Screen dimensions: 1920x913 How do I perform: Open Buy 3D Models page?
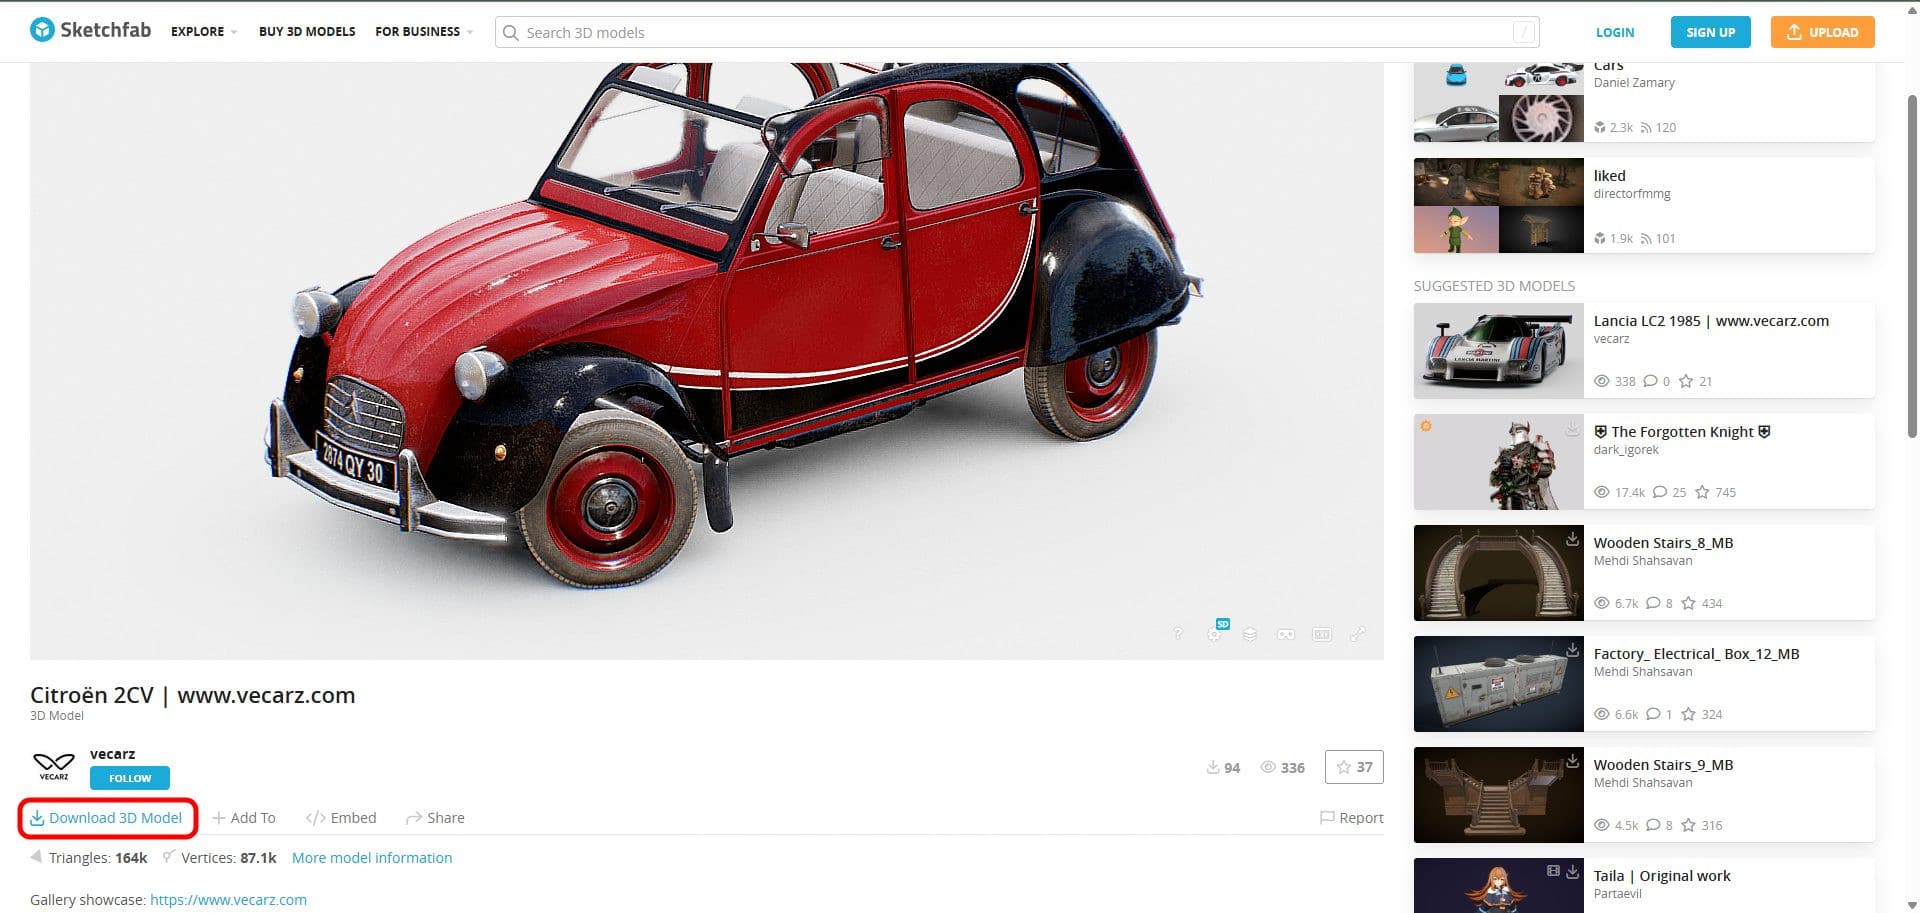click(307, 32)
